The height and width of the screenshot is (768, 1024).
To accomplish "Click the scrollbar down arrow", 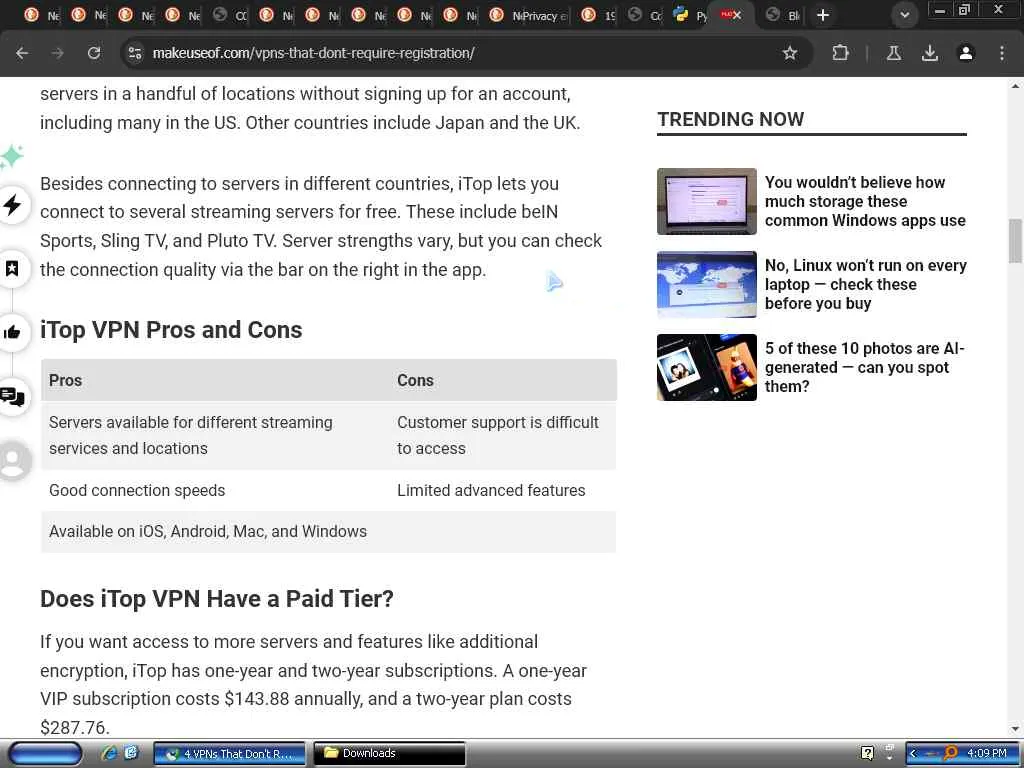I will [1015, 729].
